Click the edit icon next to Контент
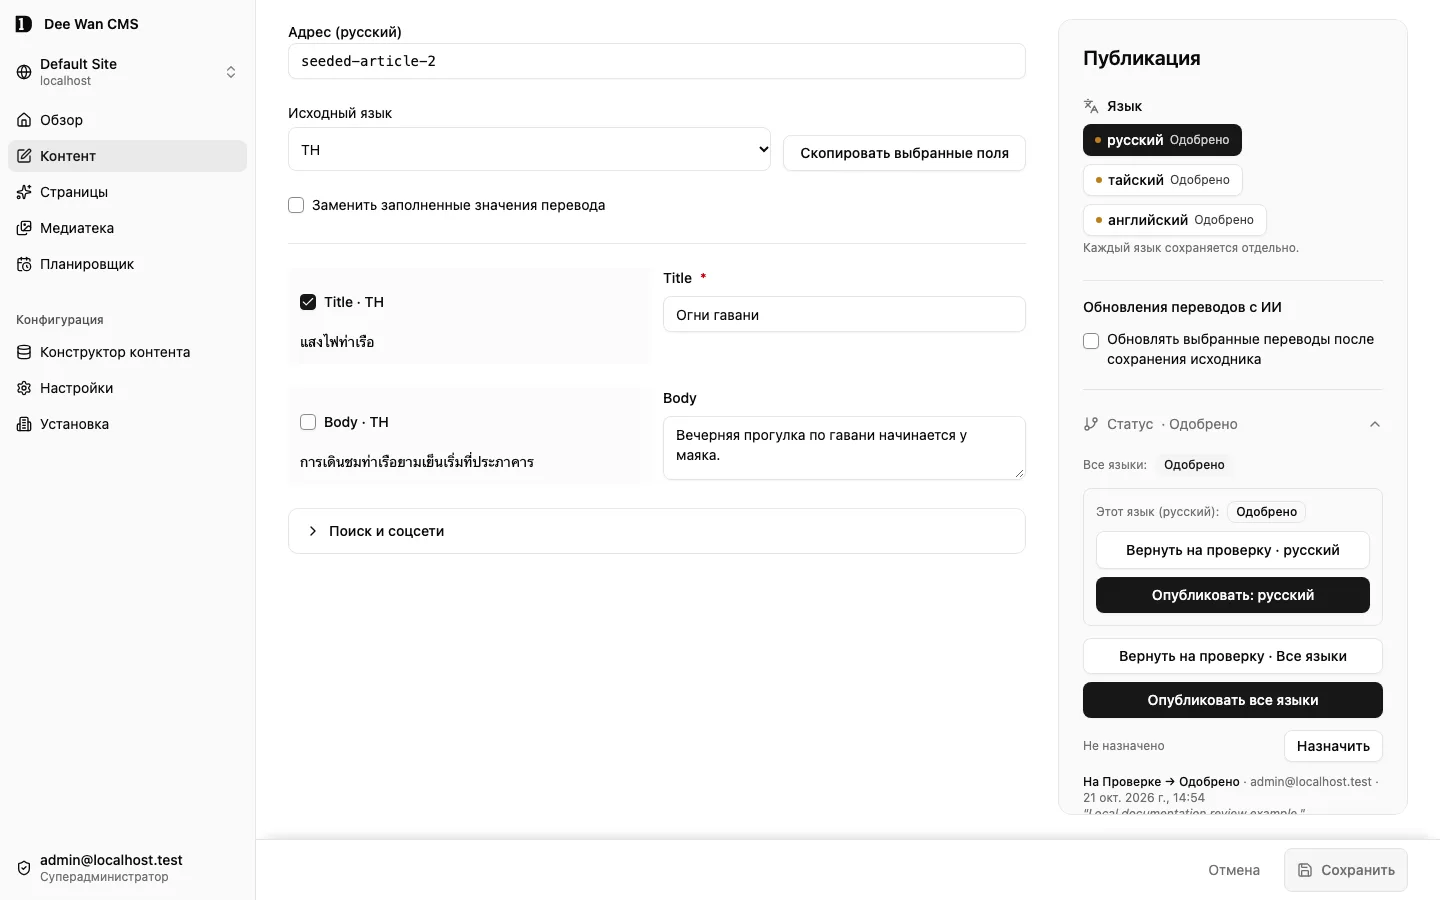 point(24,156)
